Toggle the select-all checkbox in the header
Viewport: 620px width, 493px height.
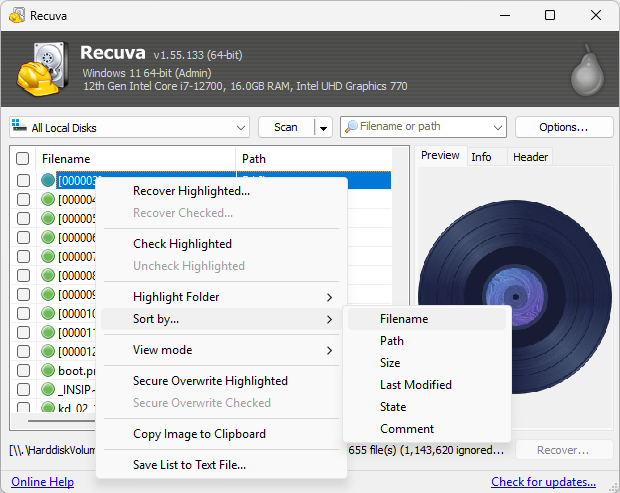click(23, 159)
